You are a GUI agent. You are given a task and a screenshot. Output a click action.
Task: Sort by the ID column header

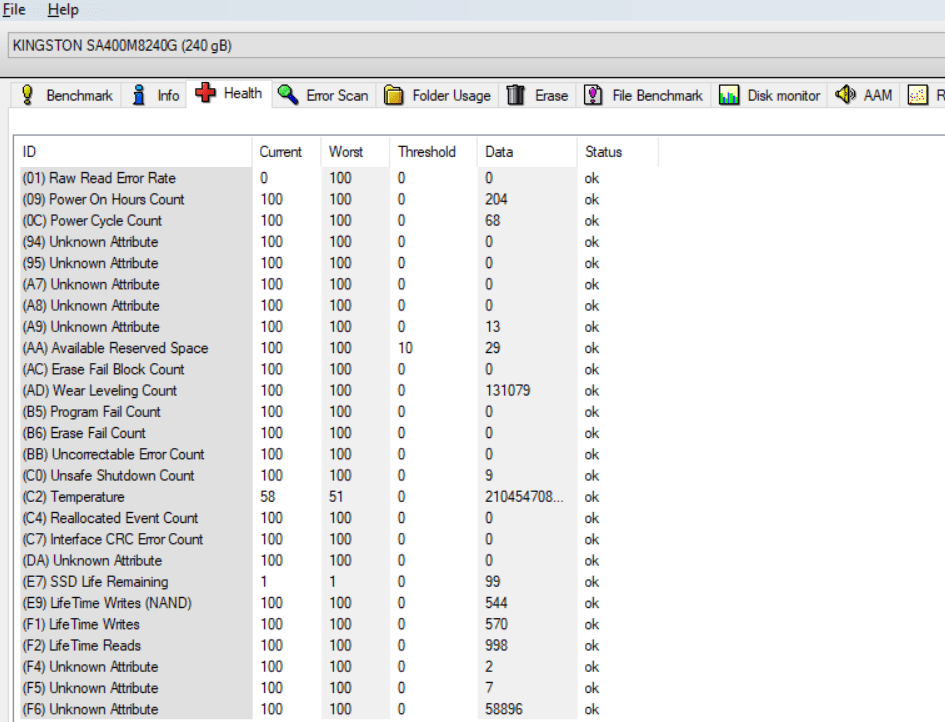133,152
